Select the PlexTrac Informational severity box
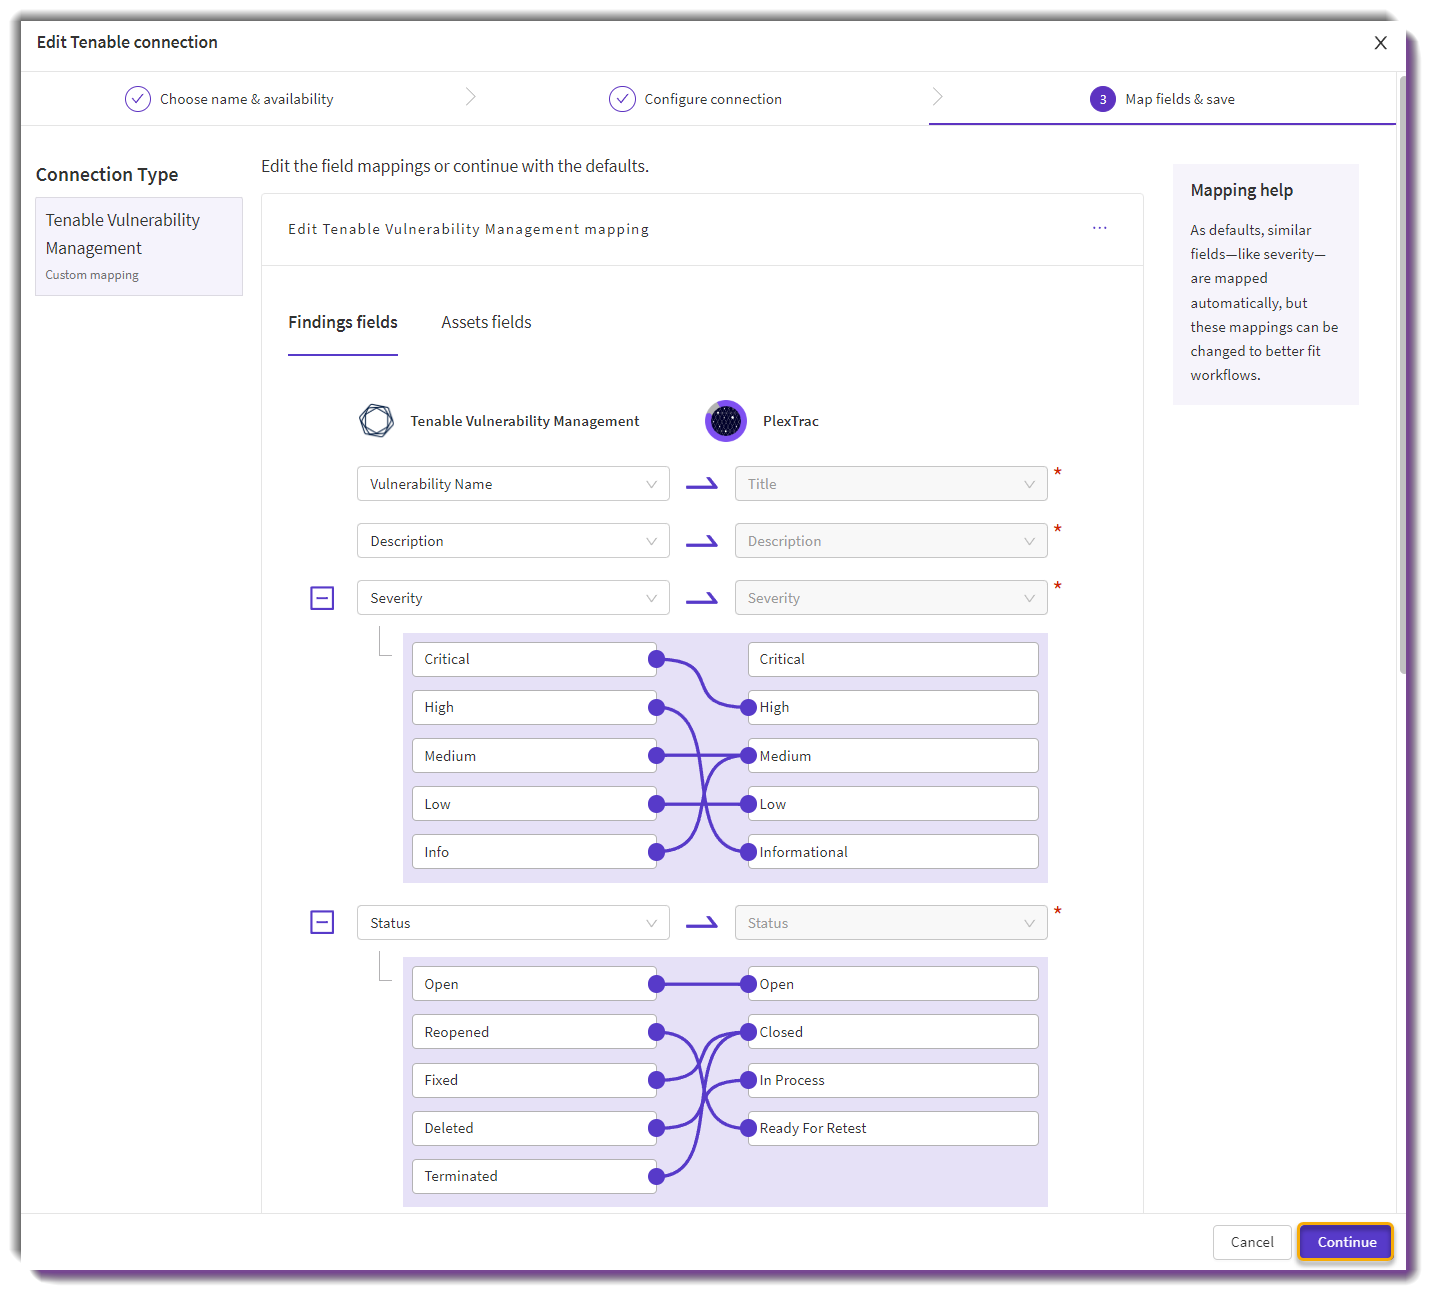1448x1312 pixels. [893, 852]
